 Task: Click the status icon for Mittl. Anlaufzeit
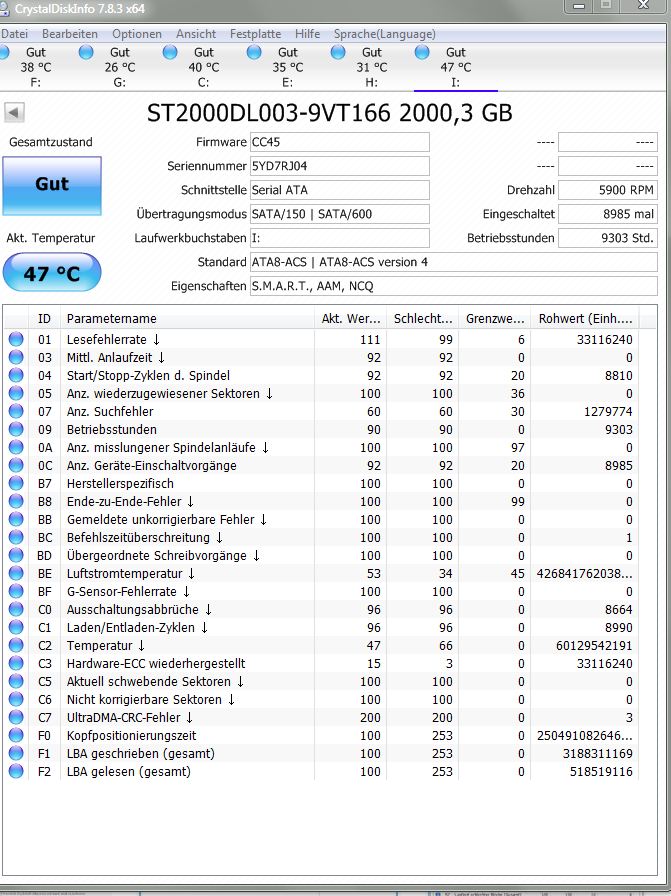(16, 358)
